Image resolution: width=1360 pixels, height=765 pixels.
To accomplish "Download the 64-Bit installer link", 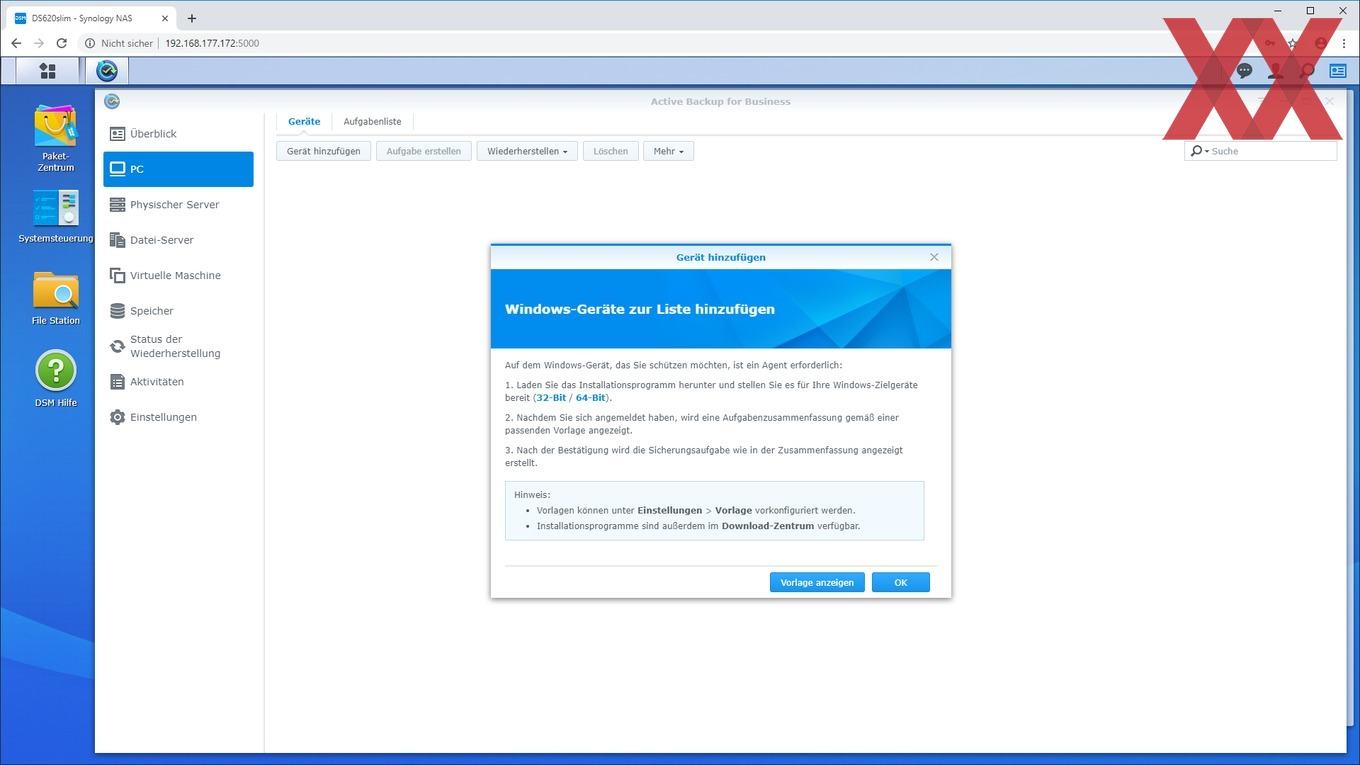I will coord(590,398).
